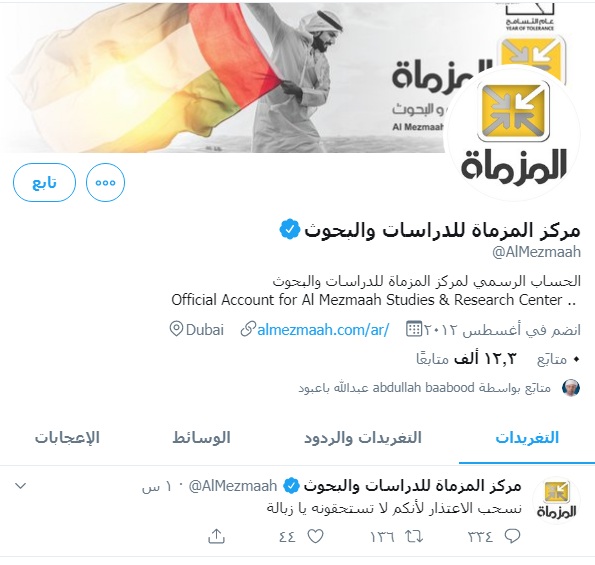Click the calendar icon by the join date
The image size is (595, 565).
[x=414, y=329]
